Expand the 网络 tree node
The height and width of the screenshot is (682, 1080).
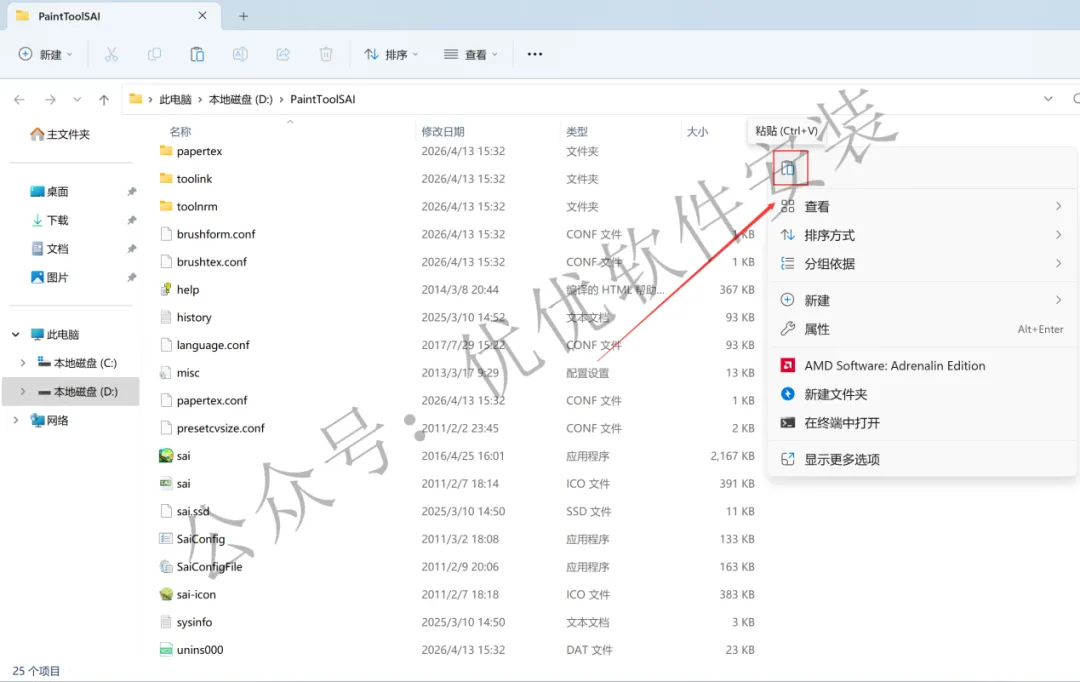15,420
